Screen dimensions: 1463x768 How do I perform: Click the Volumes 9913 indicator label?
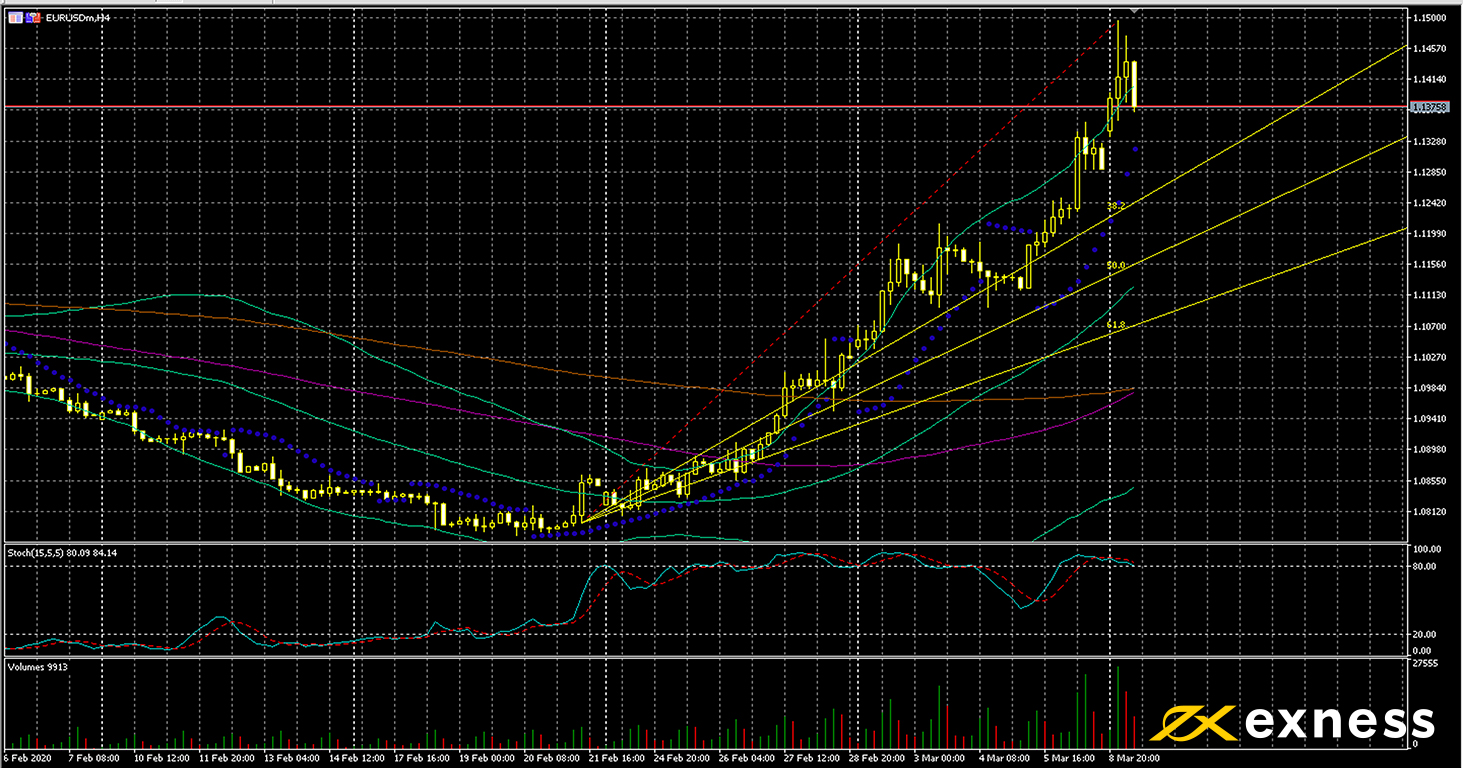point(37,666)
